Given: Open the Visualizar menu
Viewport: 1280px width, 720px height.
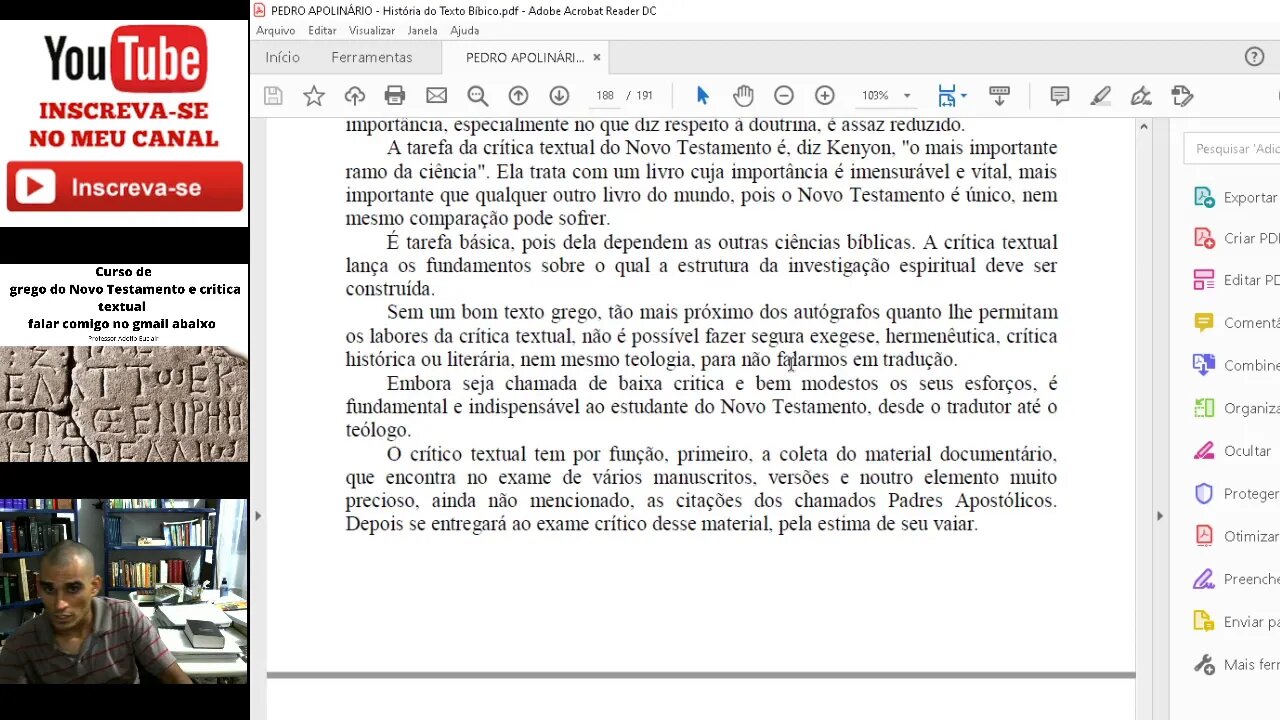Looking at the screenshot, I should [x=372, y=30].
